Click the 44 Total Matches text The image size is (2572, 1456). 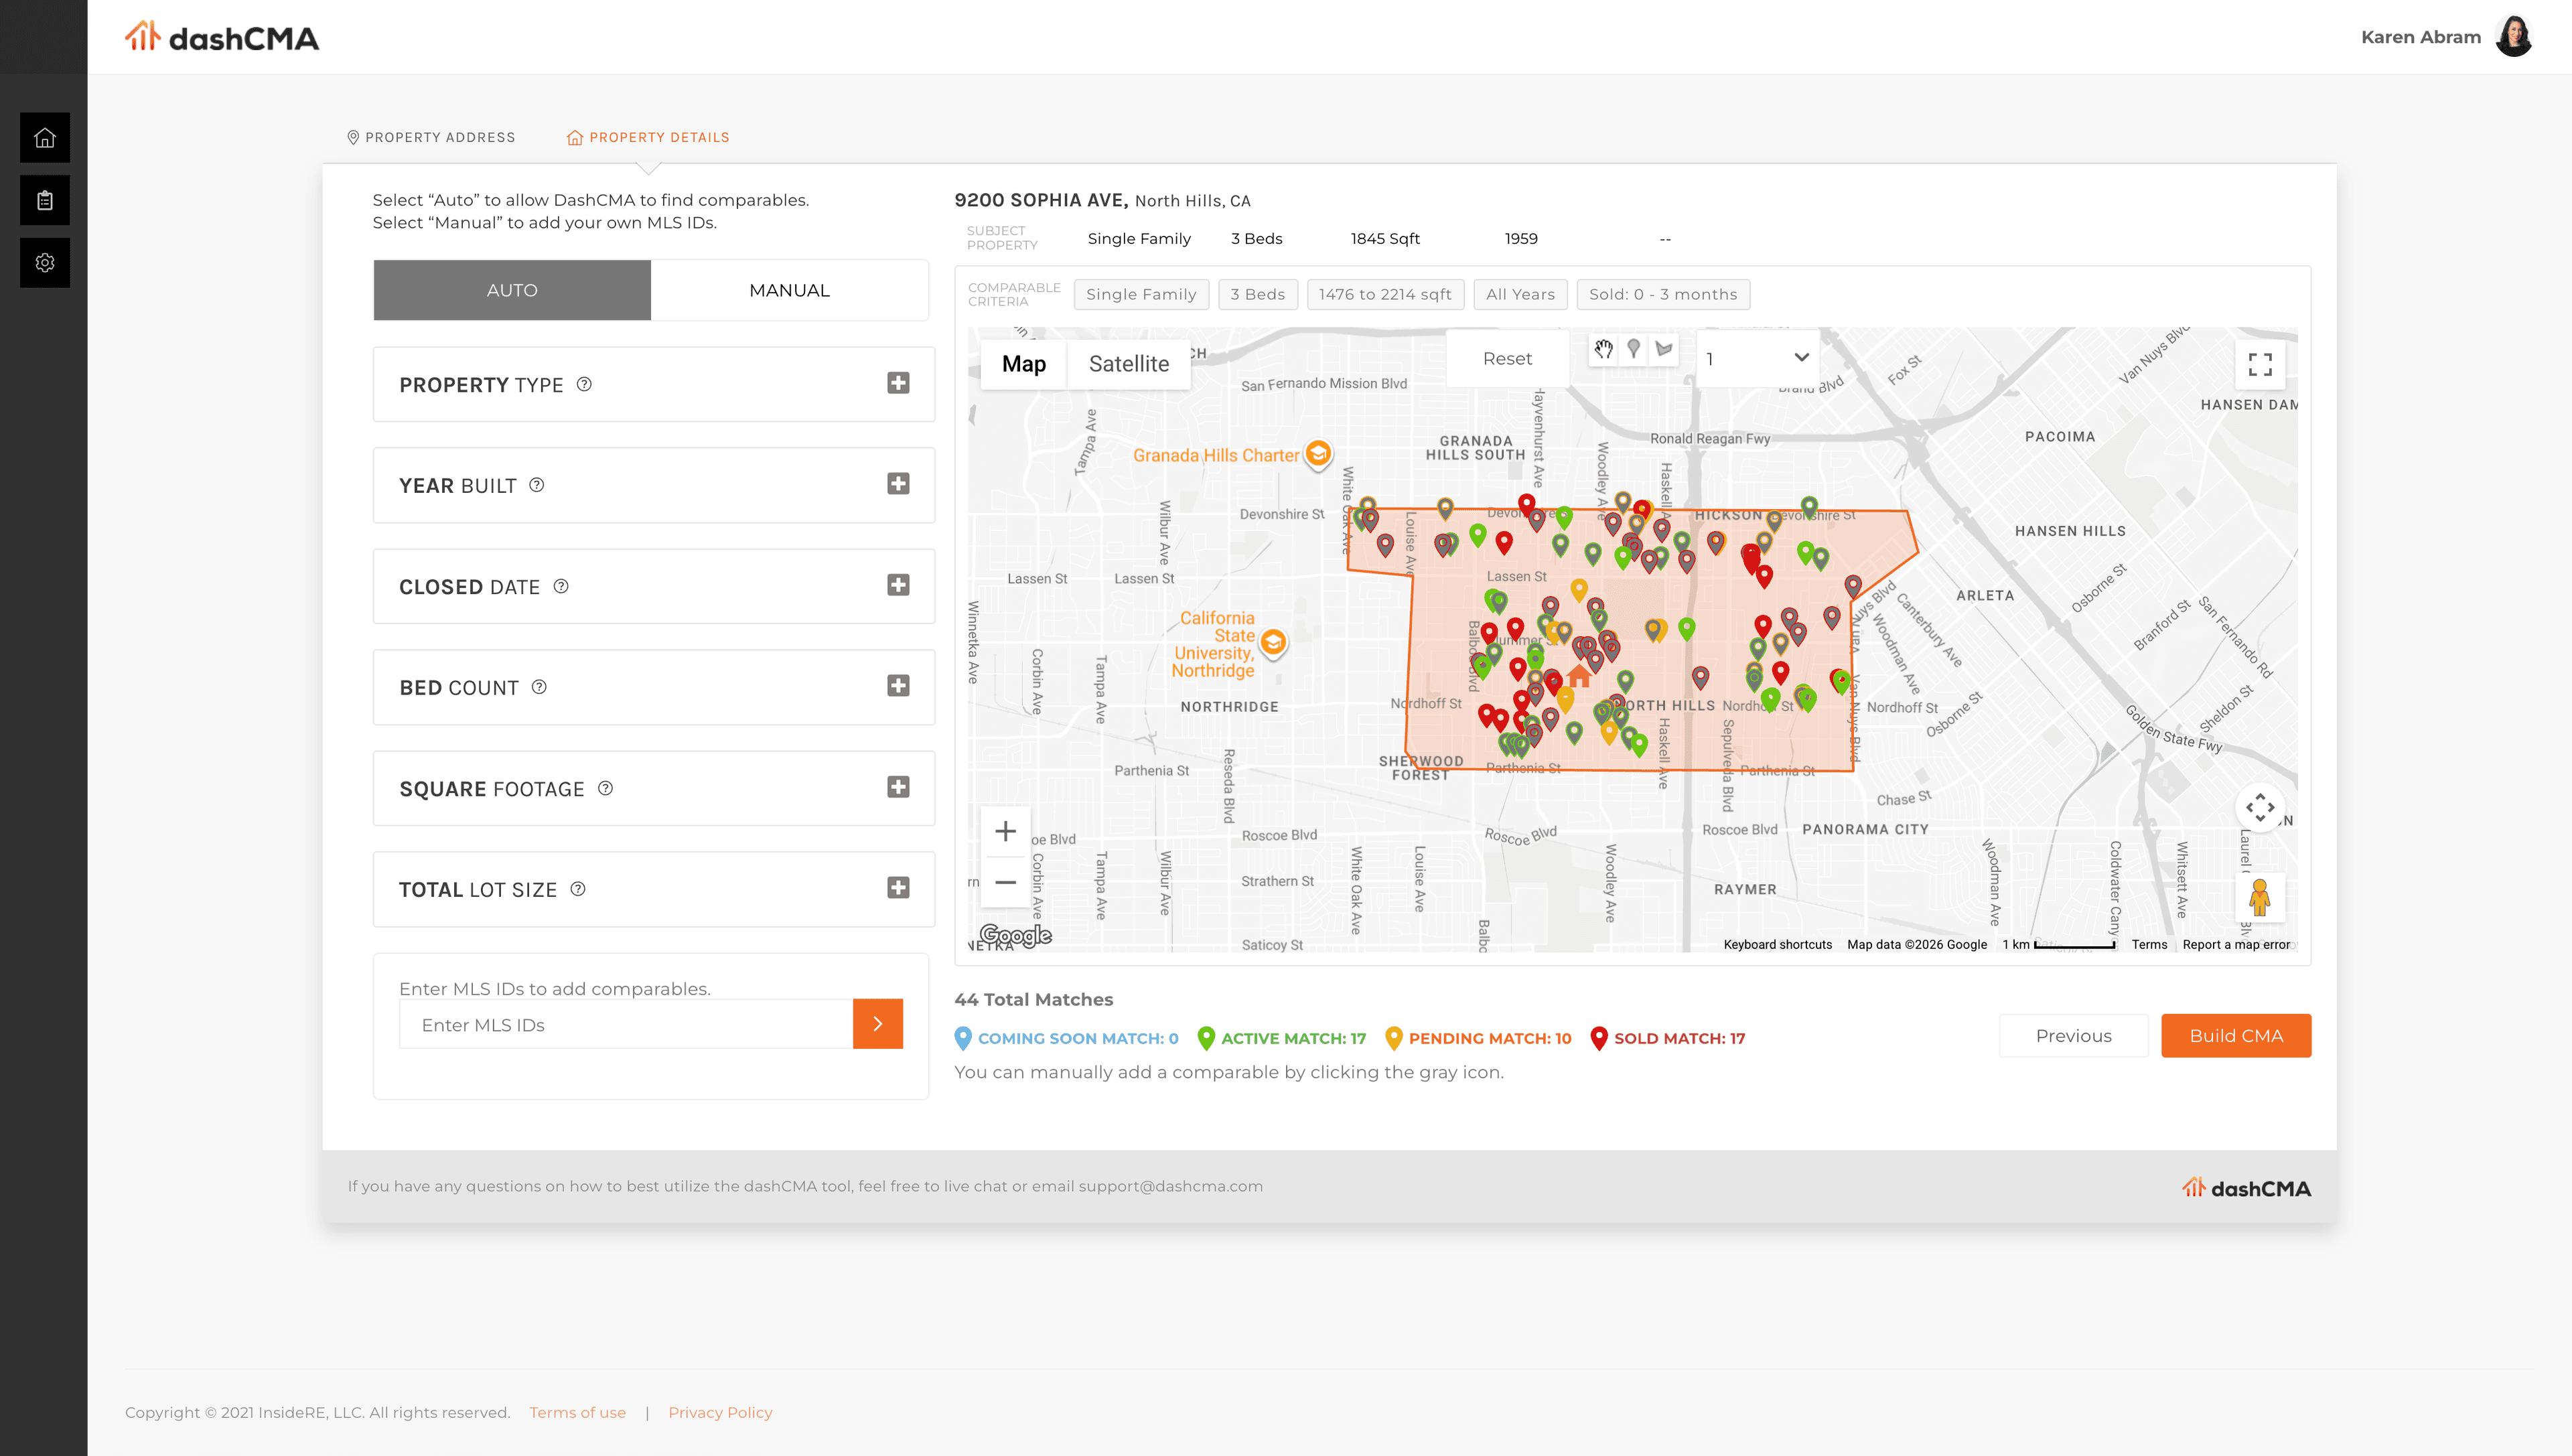[1033, 999]
